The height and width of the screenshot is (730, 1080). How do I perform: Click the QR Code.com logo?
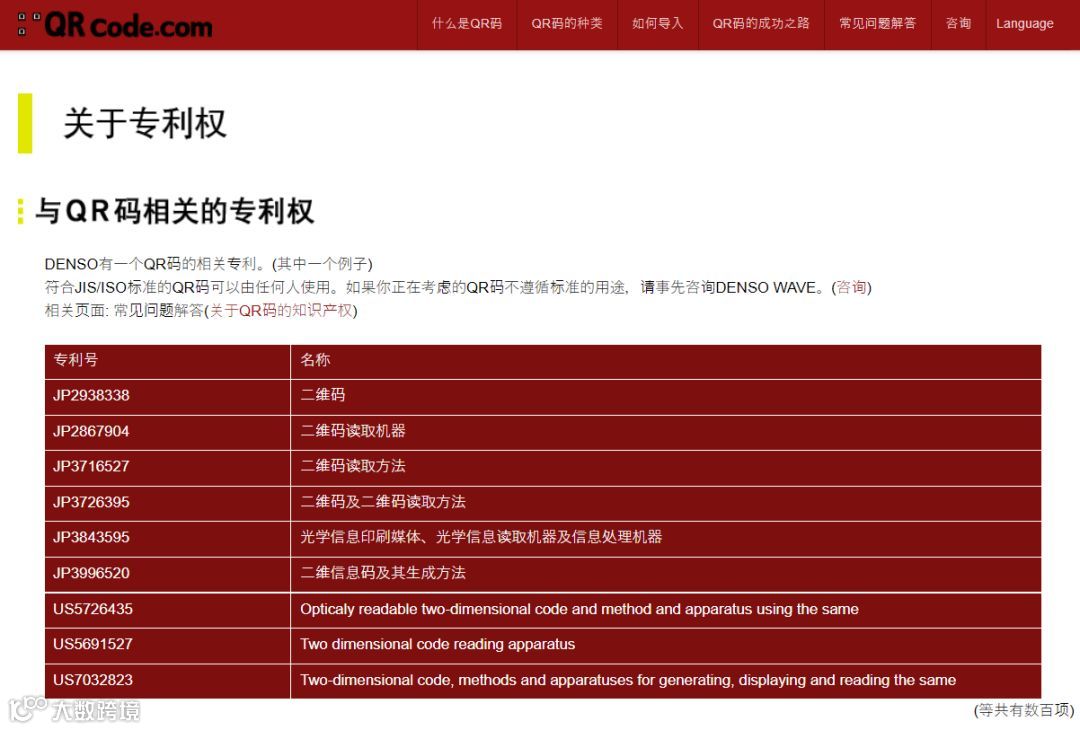click(x=115, y=25)
